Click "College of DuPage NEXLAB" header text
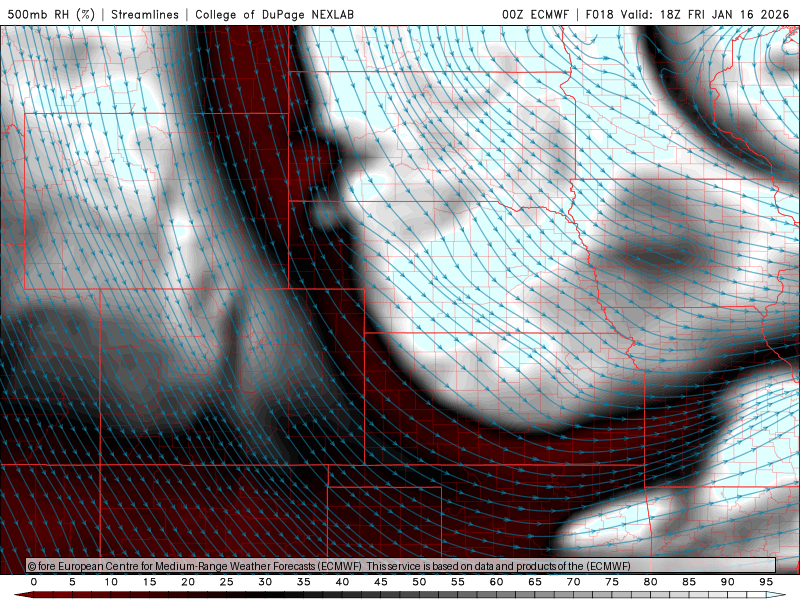Image resolution: width=800 pixels, height=600 pixels. click(x=274, y=14)
